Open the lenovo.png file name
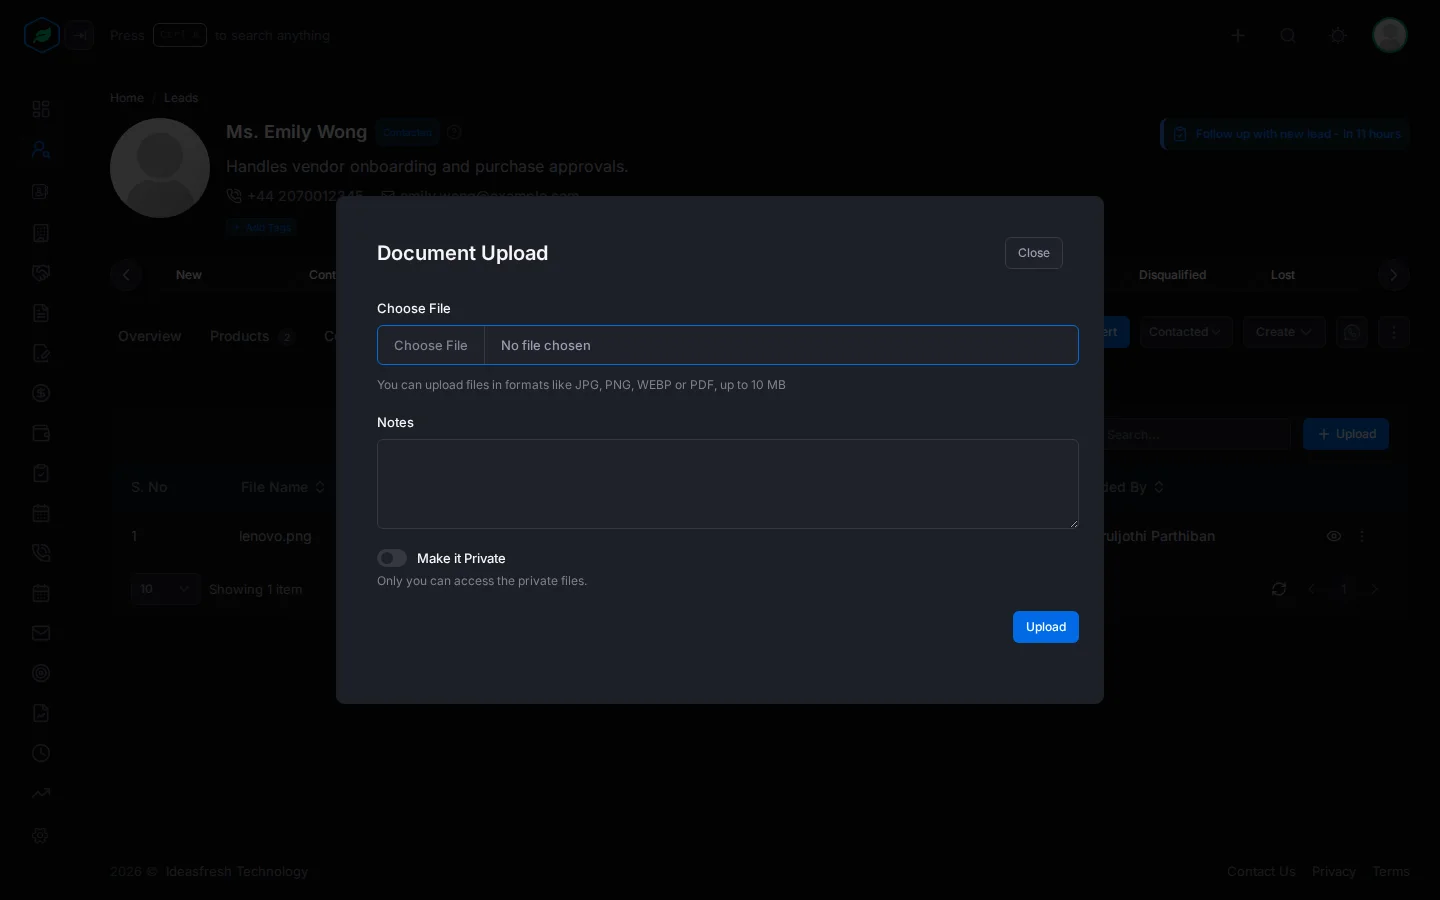The height and width of the screenshot is (900, 1440). 275,536
